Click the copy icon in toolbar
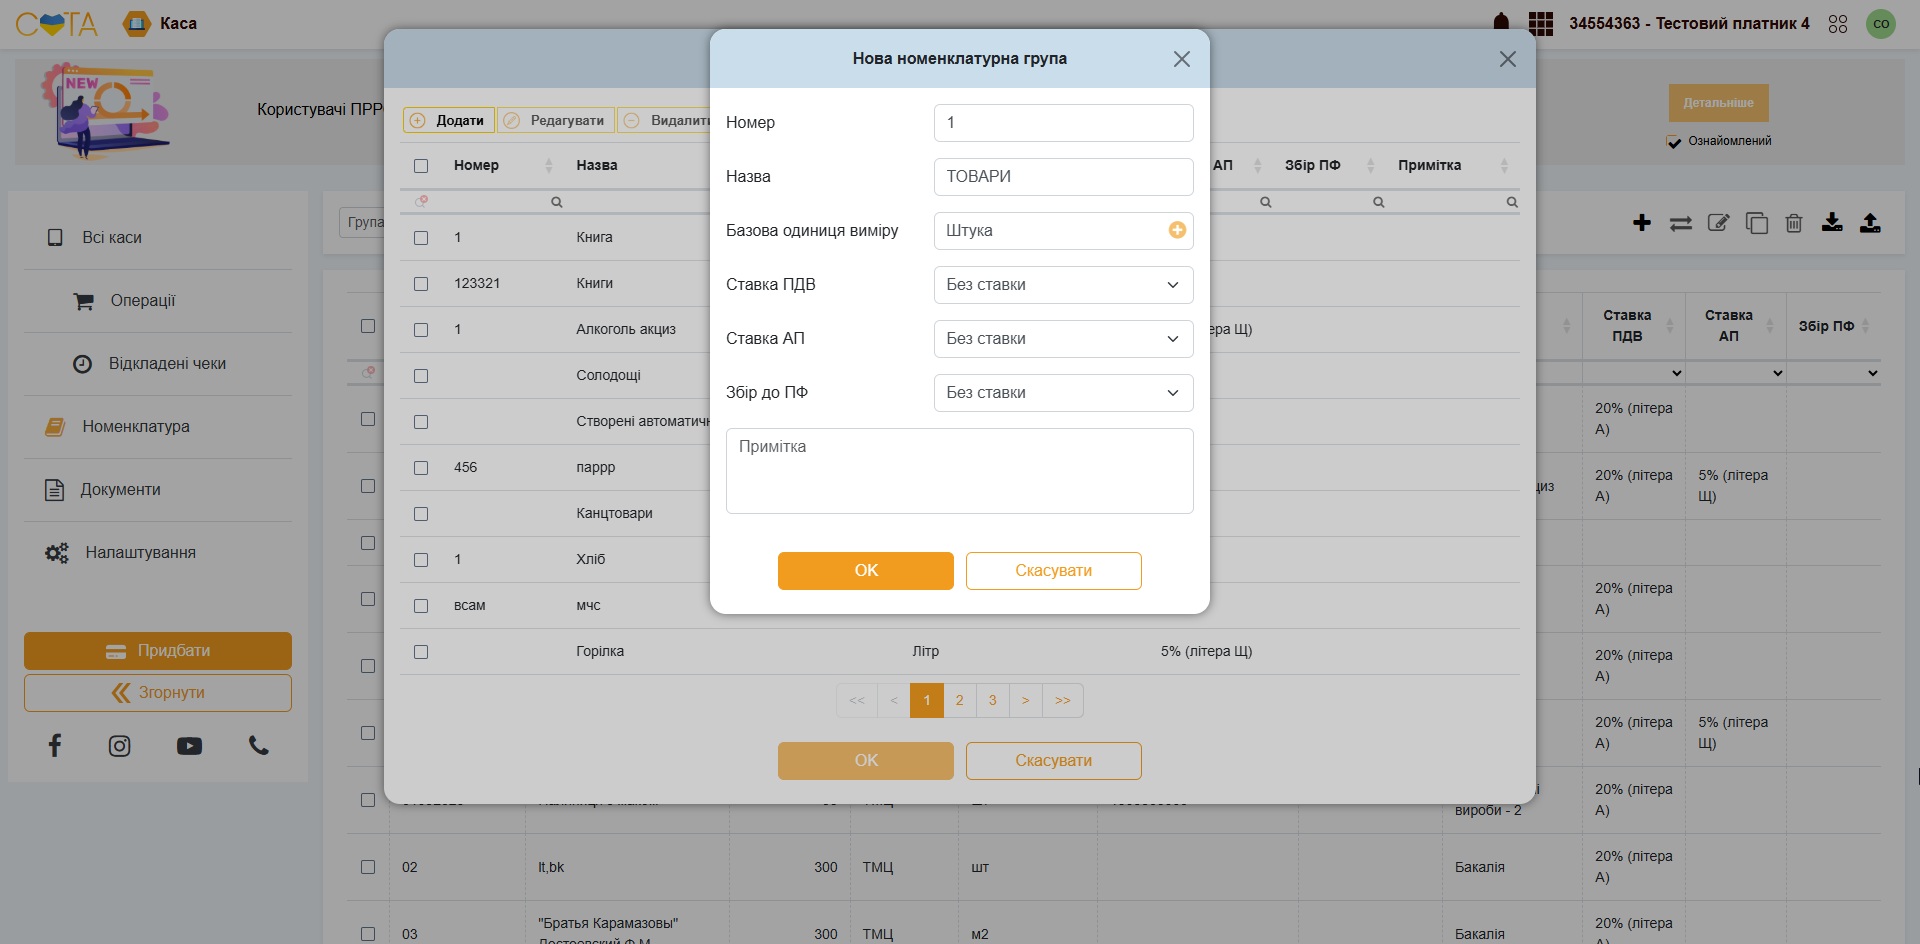Image resolution: width=1920 pixels, height=944 pixels. coord(1756,223)
